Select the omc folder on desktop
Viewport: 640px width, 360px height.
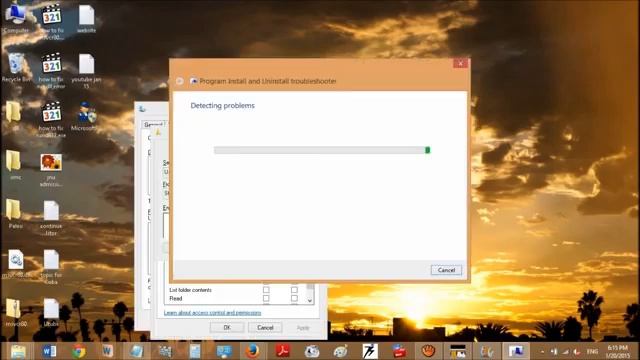point(15,165)
